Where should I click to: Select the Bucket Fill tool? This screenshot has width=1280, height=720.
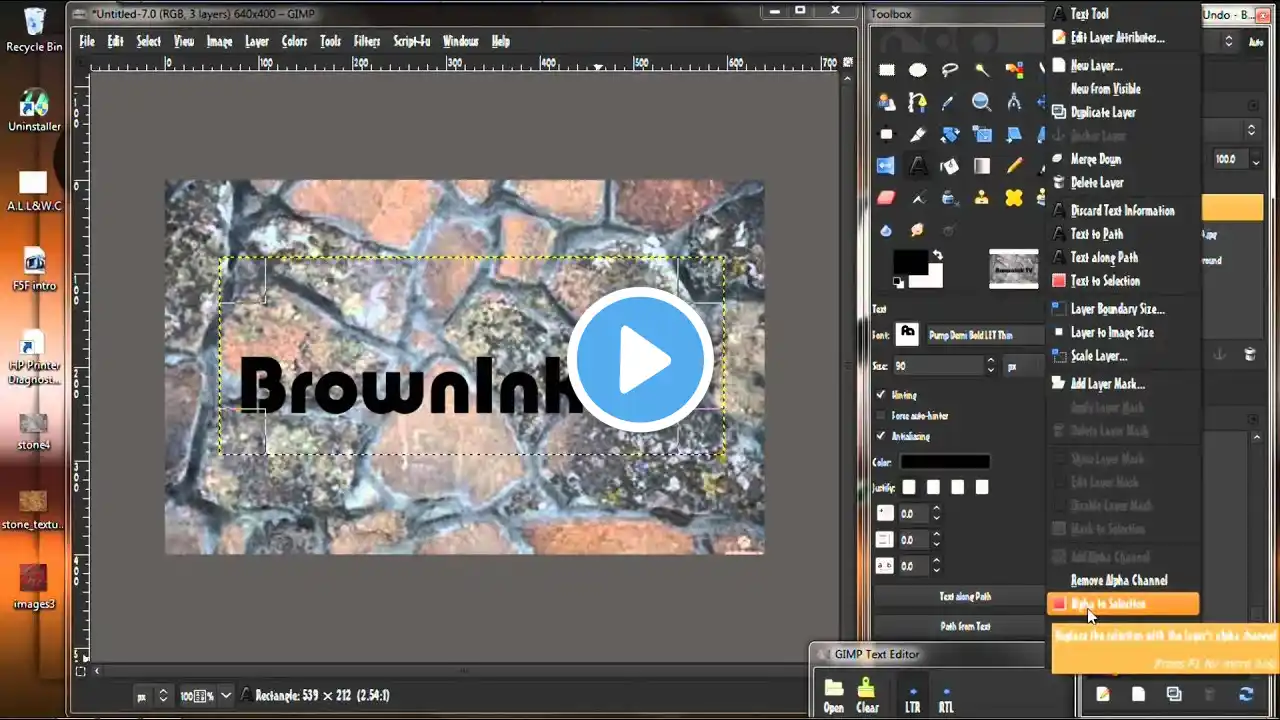tap(950, 166)
